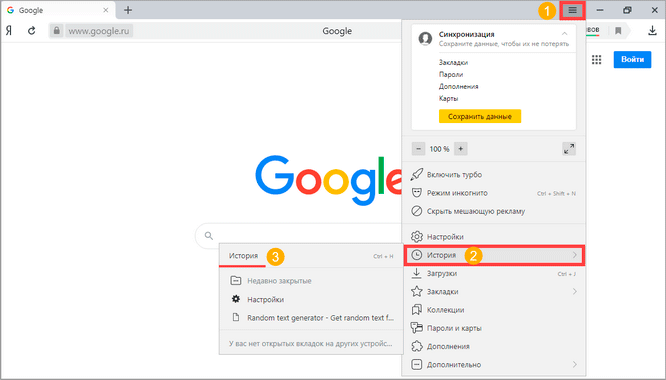Image resolution: width=666 pixels, height=380 pixels.
Task: Open Дополнительно menu item
Action: (494, 365)
